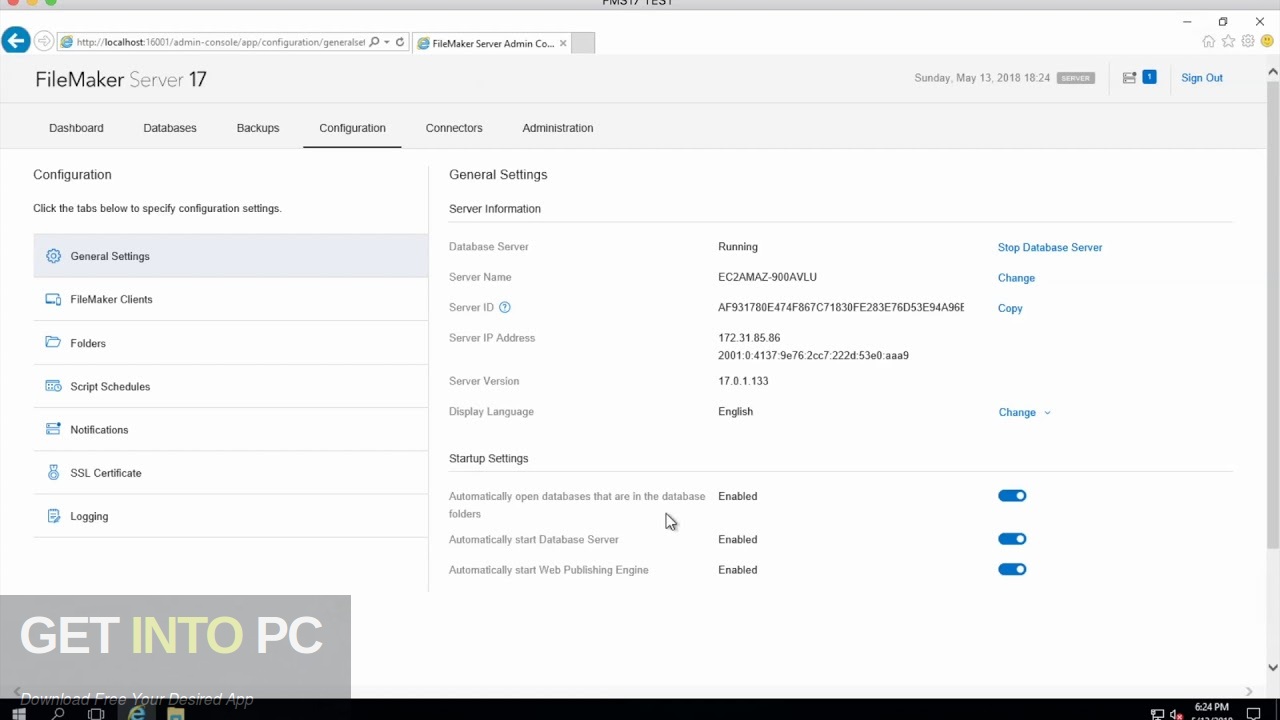Close the FileMaker Server Admin Console tab
This screenshot has width=1280, height=720.
563,43
